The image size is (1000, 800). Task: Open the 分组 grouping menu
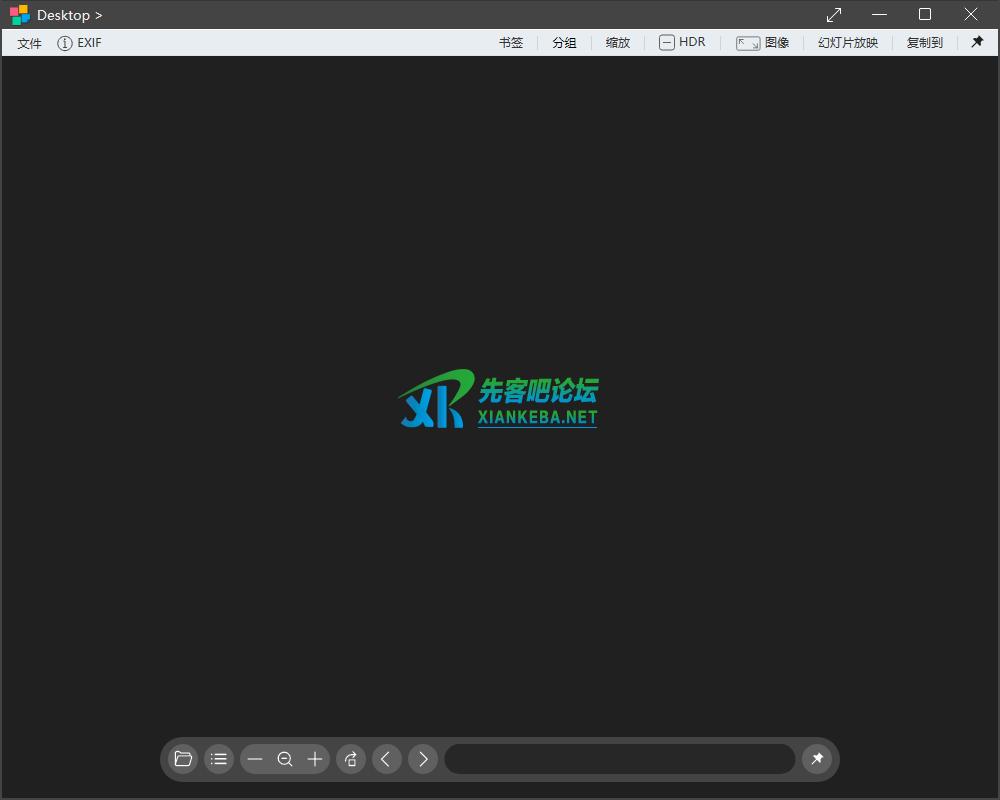(564, 42)
